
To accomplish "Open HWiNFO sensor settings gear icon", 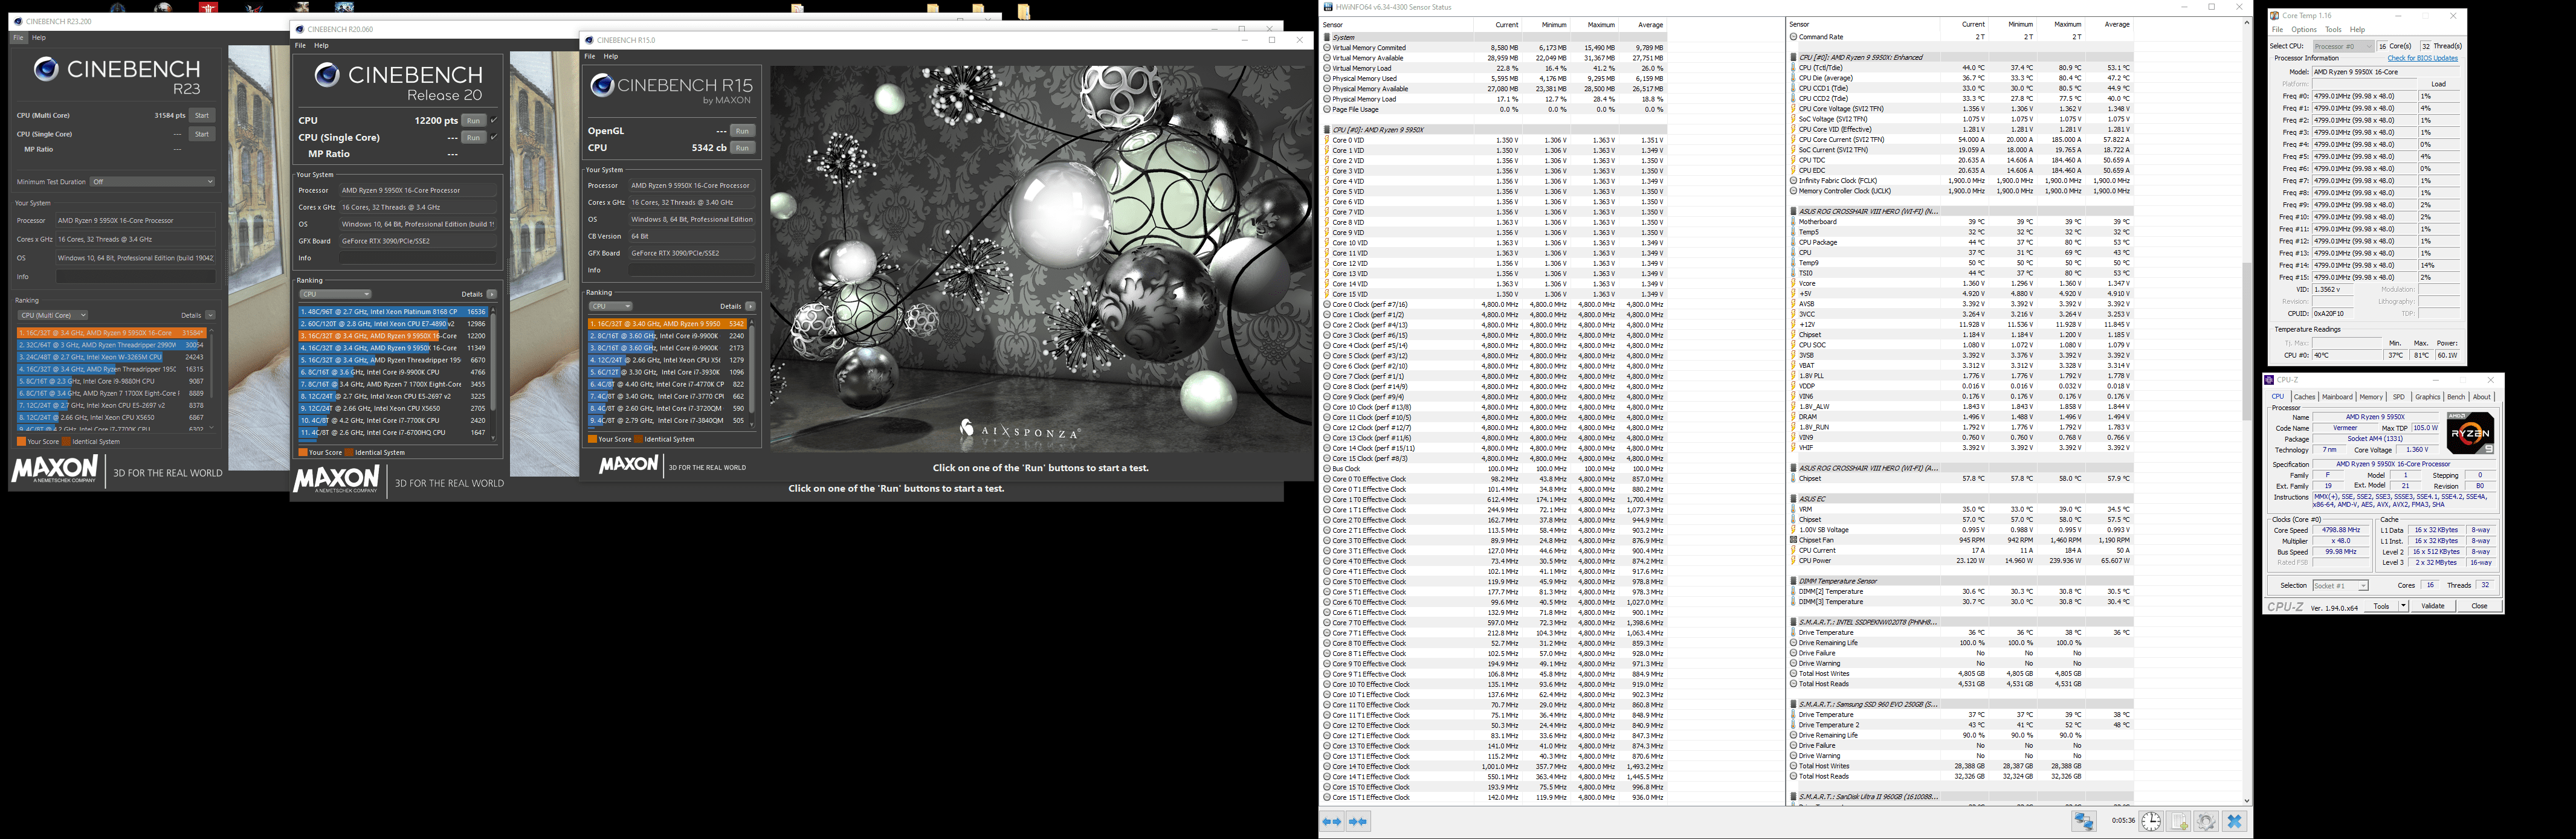I will 2207,822.
